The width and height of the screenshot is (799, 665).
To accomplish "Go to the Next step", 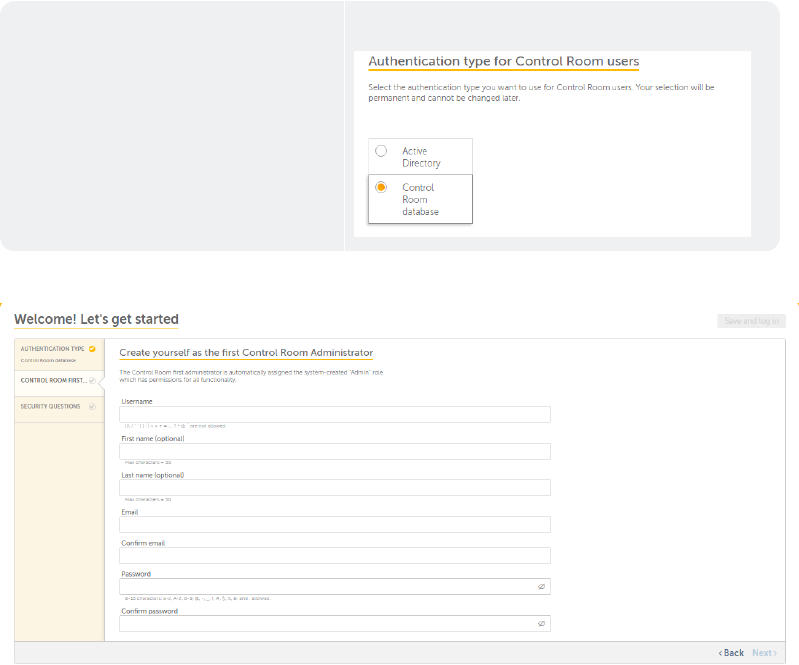I will point(763,653).
